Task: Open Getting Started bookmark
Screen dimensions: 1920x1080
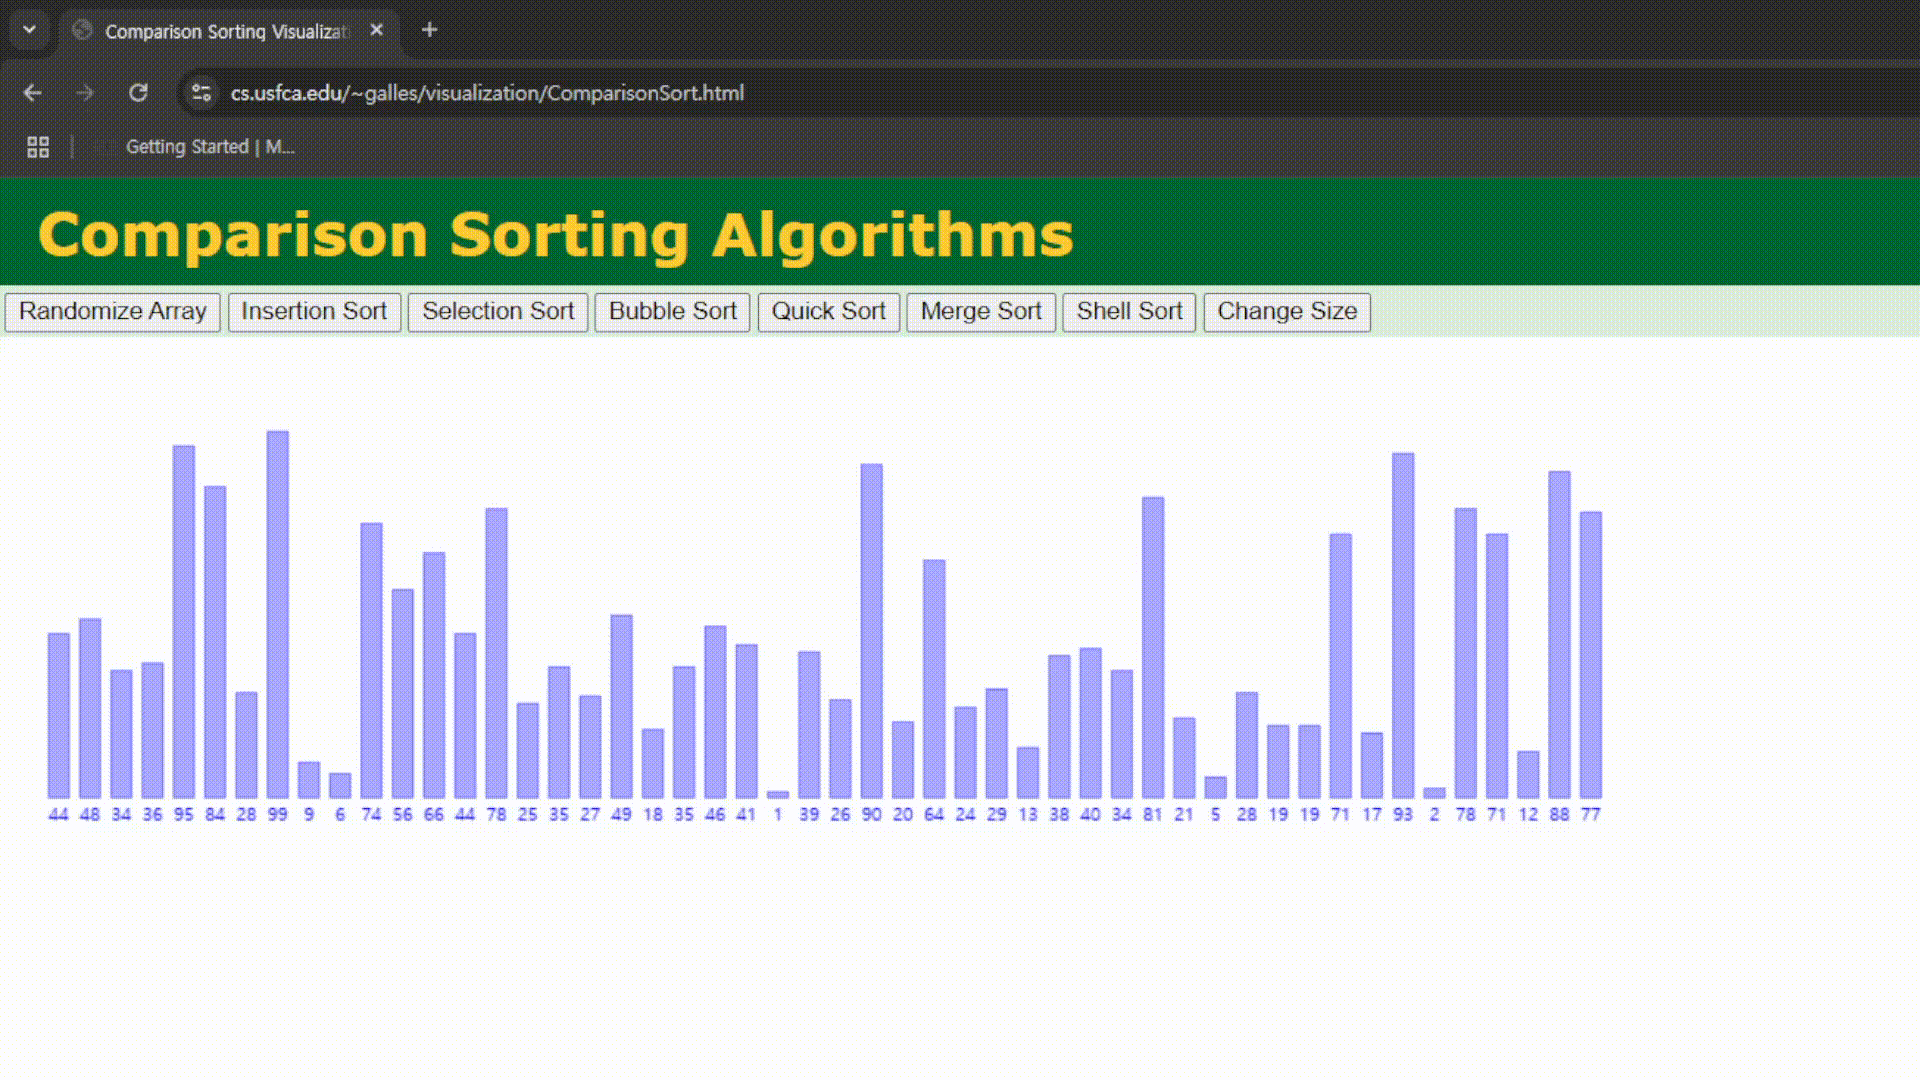Action: (x=208, y=147)
